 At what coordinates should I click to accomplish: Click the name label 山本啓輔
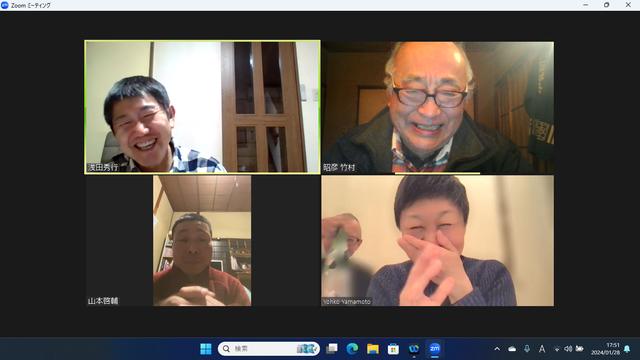pos(102,301)
